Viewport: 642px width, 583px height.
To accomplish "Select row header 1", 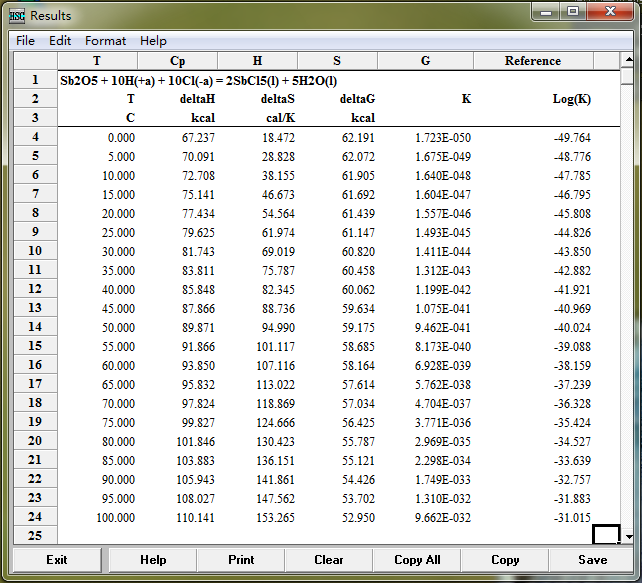I will (x=35, y=79).
